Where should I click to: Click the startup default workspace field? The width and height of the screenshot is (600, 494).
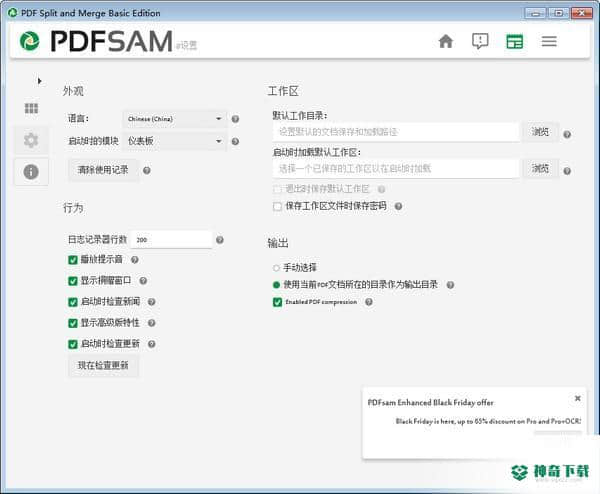396,168
